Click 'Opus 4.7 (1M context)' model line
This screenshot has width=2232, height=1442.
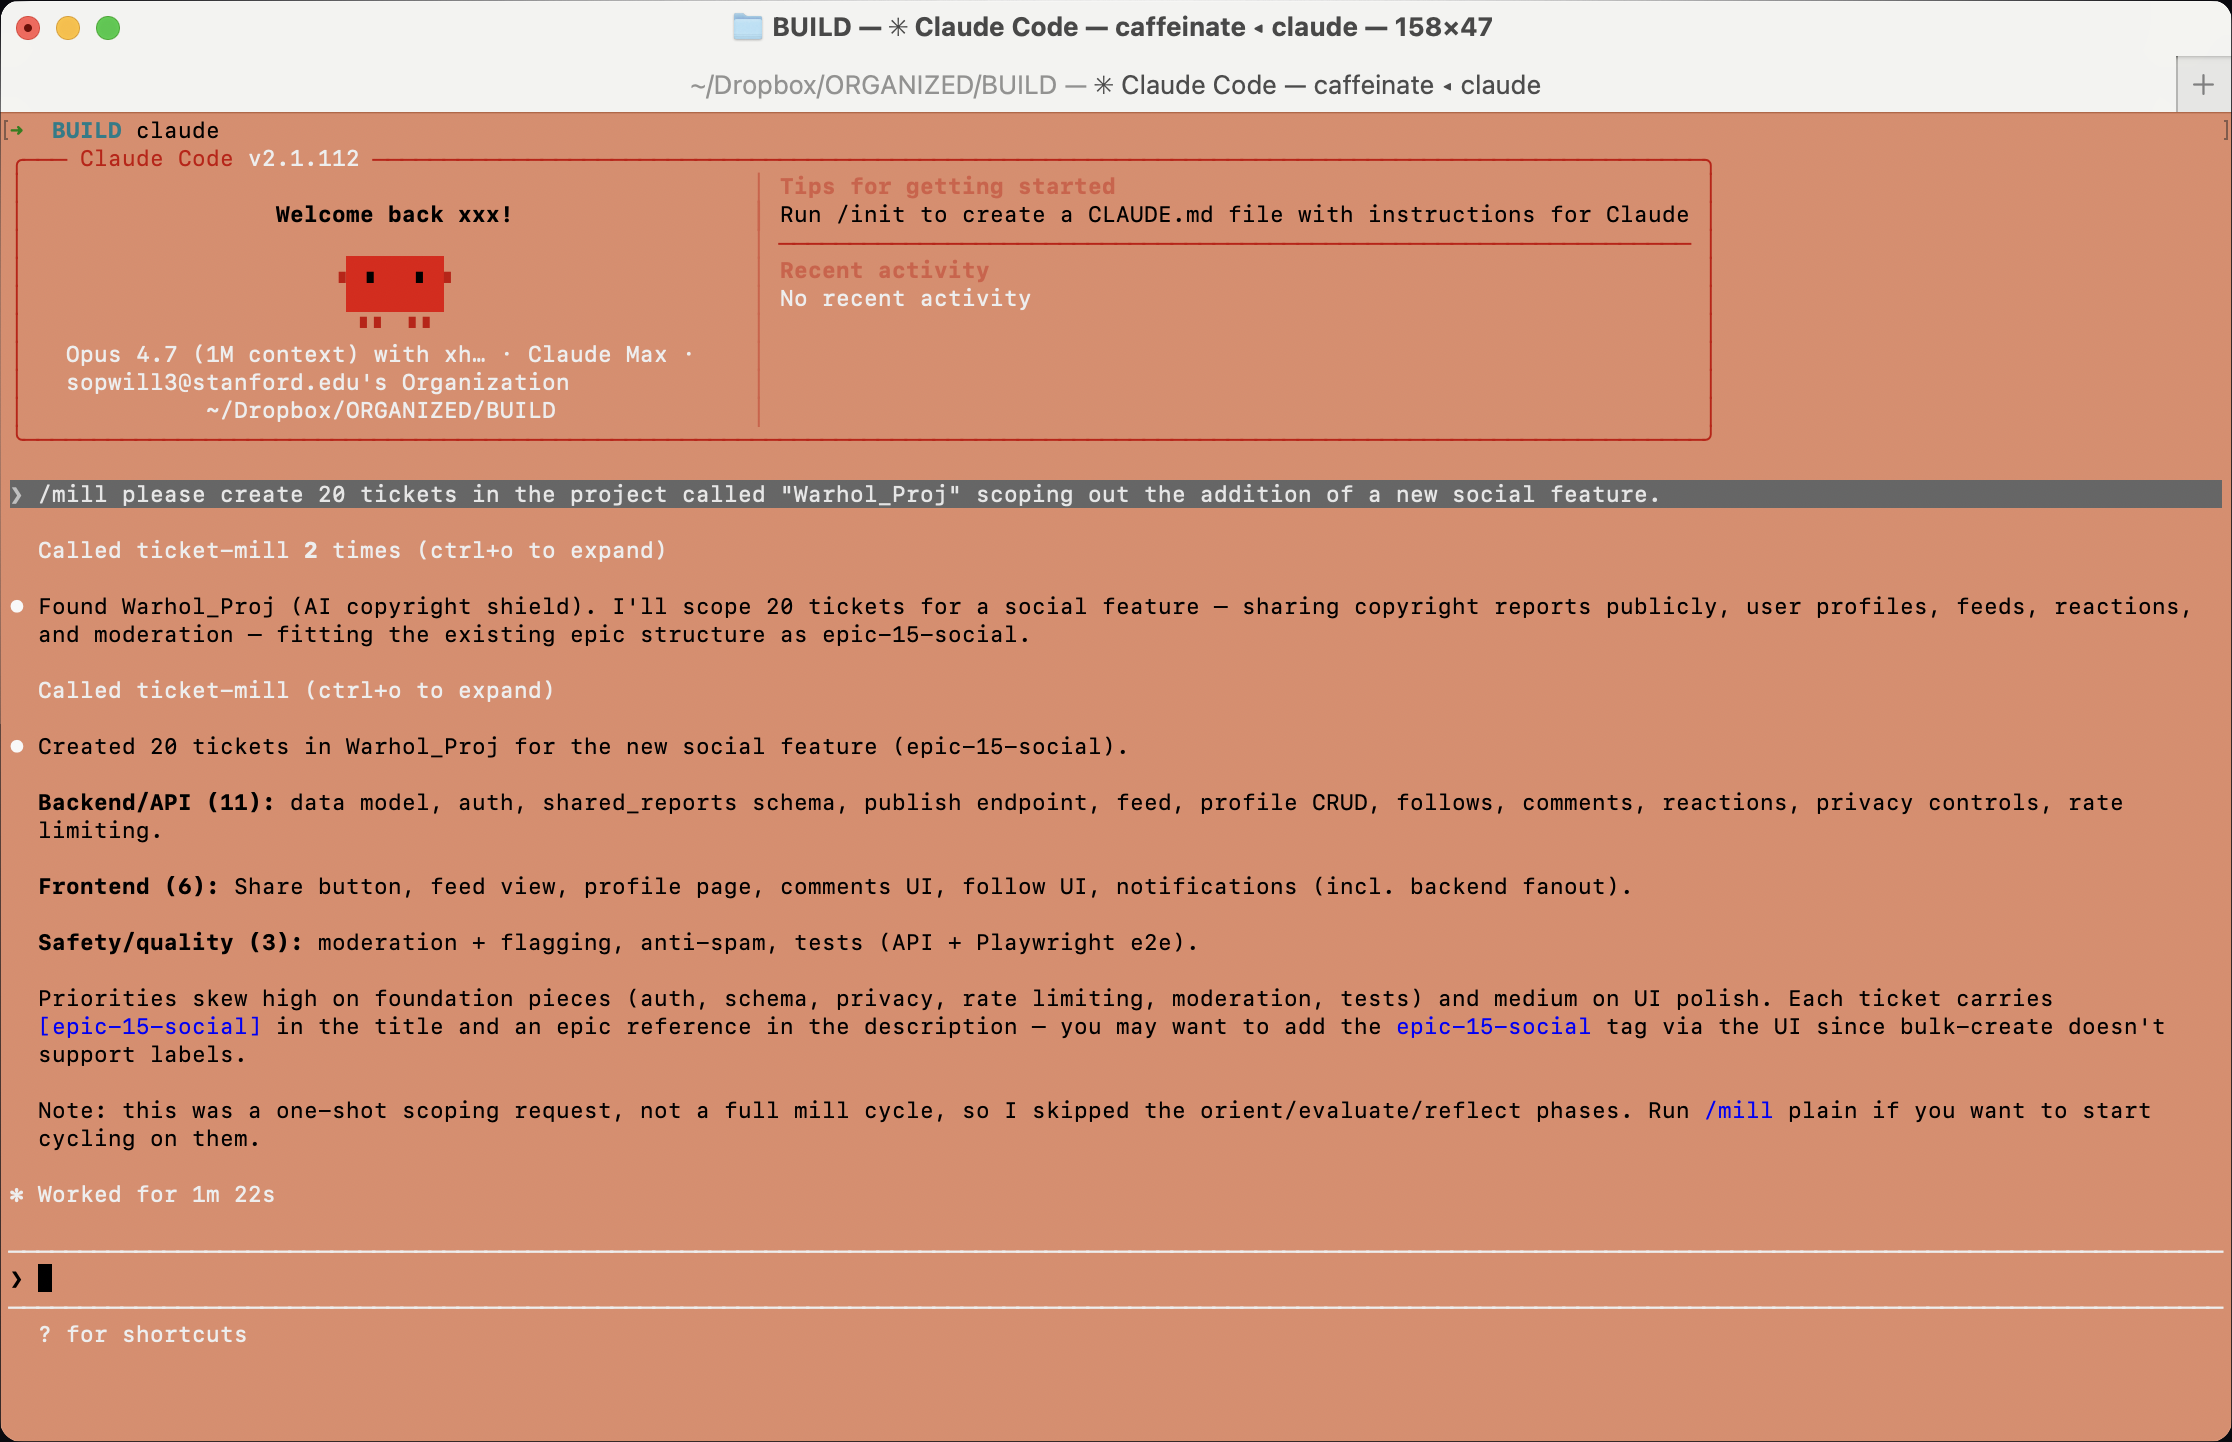pyautogui.click(x=380, y=355)
